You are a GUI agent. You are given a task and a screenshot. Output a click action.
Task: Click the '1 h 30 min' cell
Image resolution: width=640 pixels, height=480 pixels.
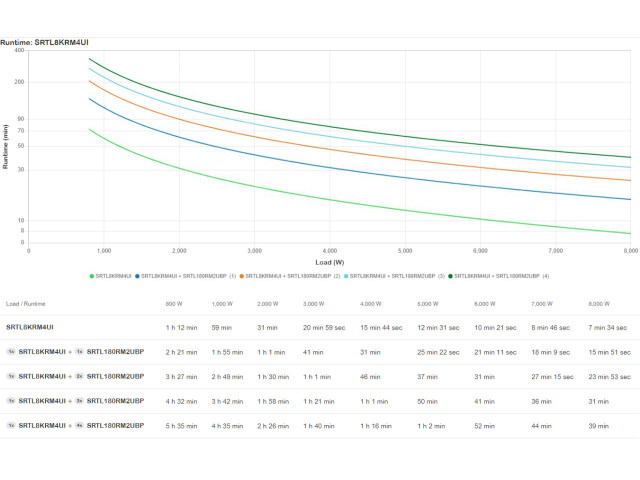coord(273,377)
